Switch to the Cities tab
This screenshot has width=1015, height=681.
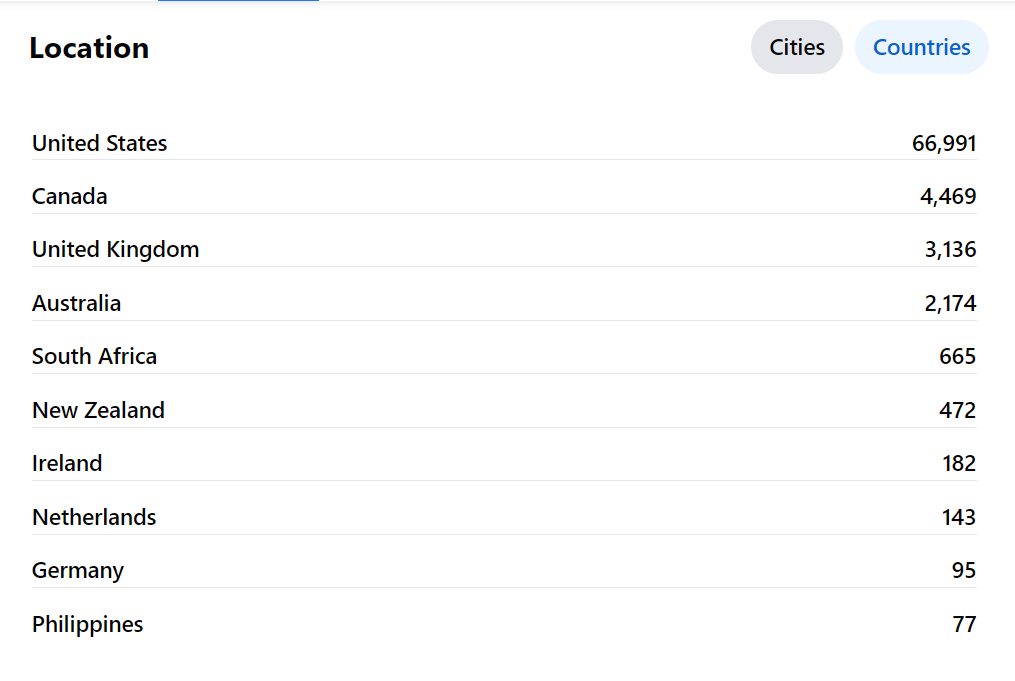(x=797, y=47)
